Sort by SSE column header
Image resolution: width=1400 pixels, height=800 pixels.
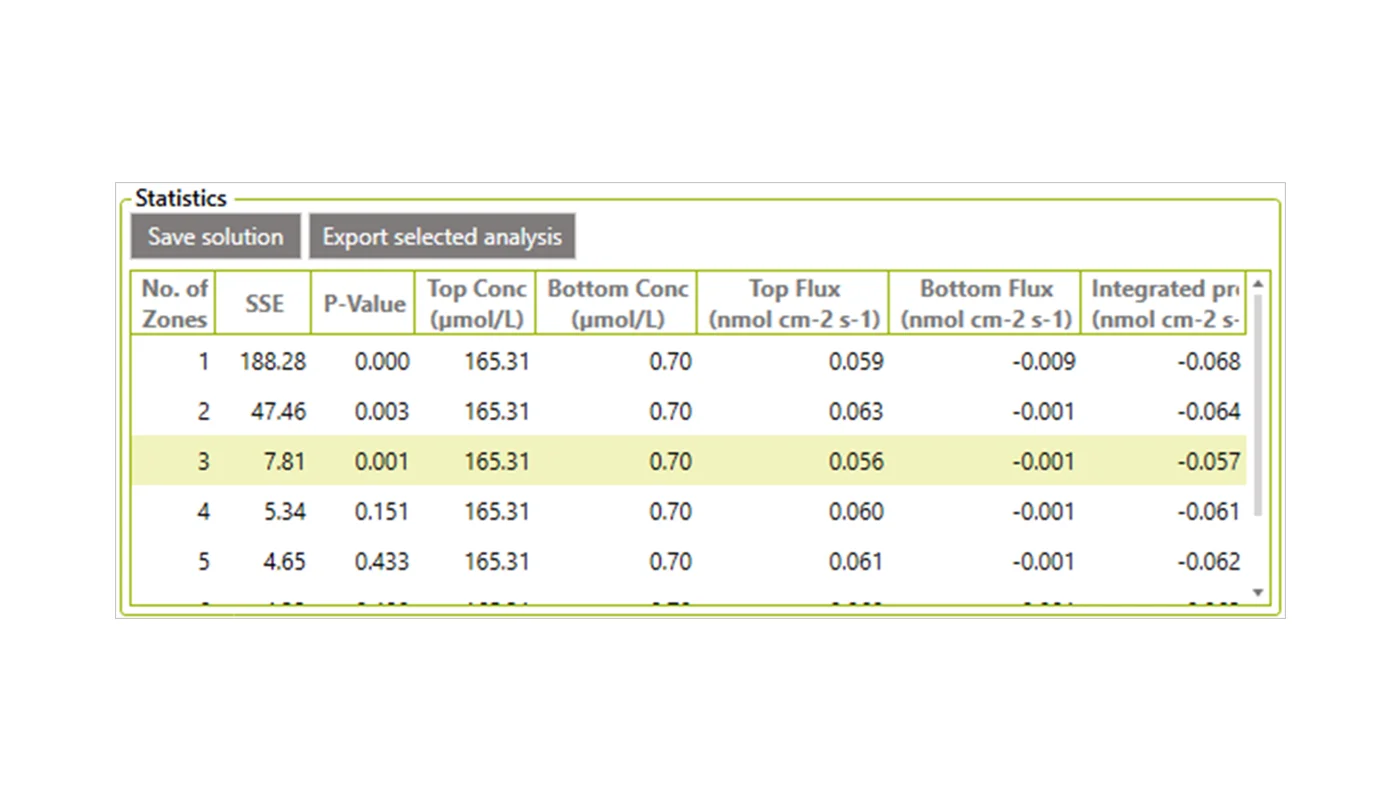[x=264, y=304]
